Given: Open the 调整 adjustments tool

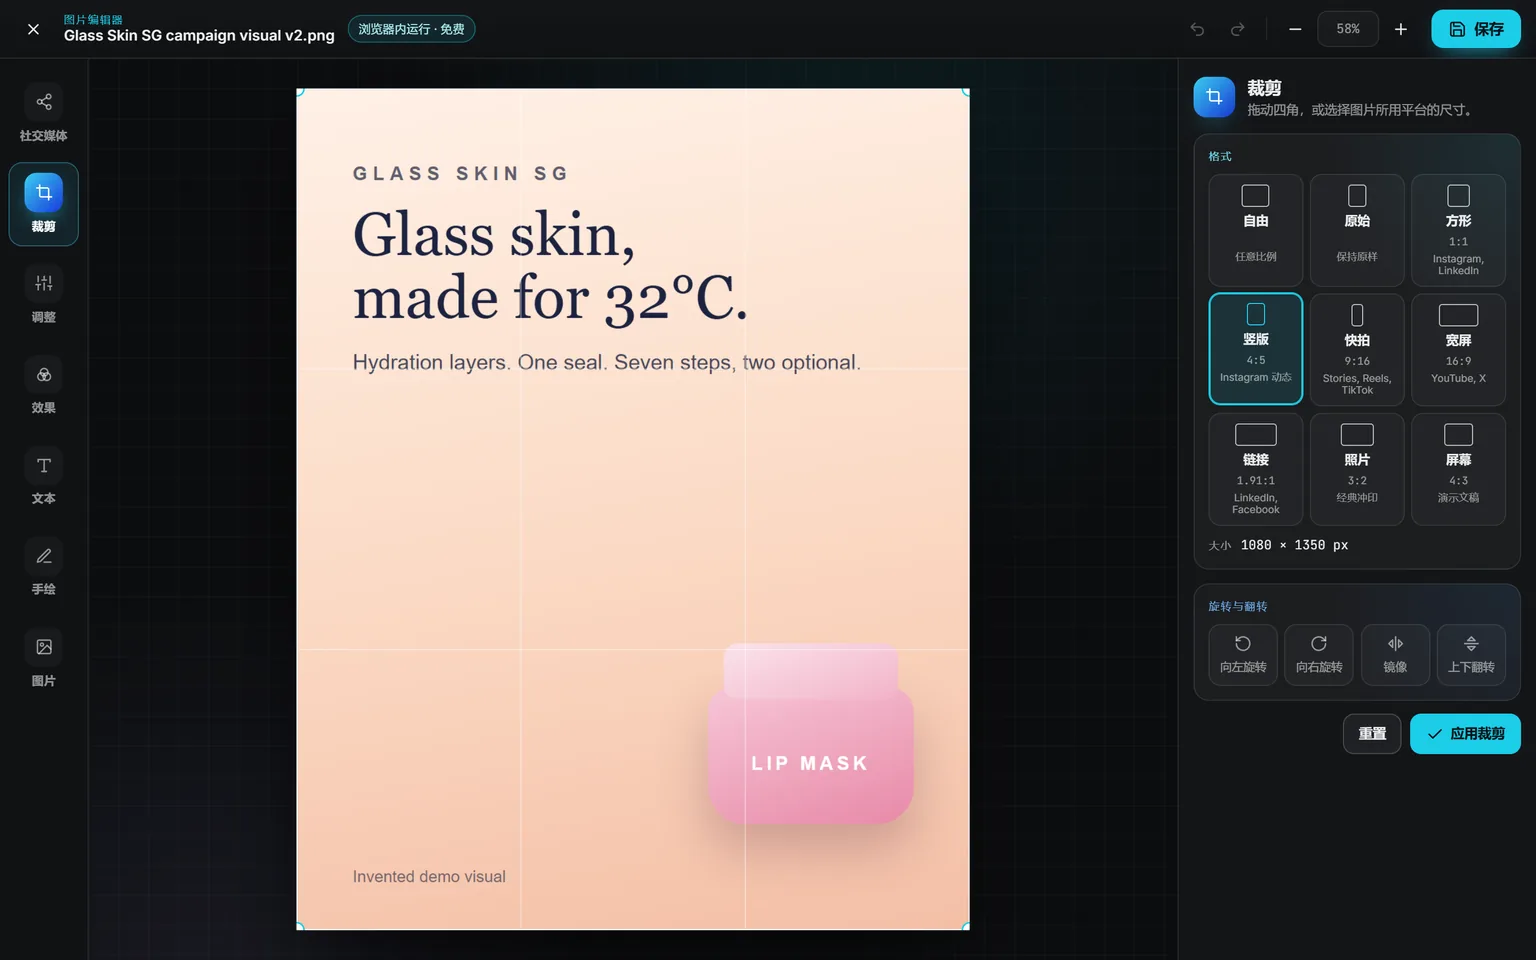Looking at the screenshot, I should [x=44, y=295].
